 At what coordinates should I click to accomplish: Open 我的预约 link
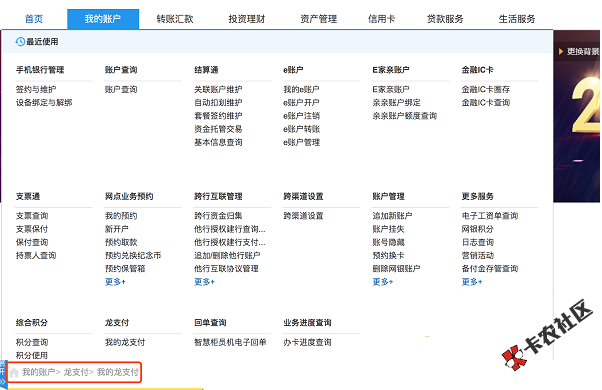121,216
